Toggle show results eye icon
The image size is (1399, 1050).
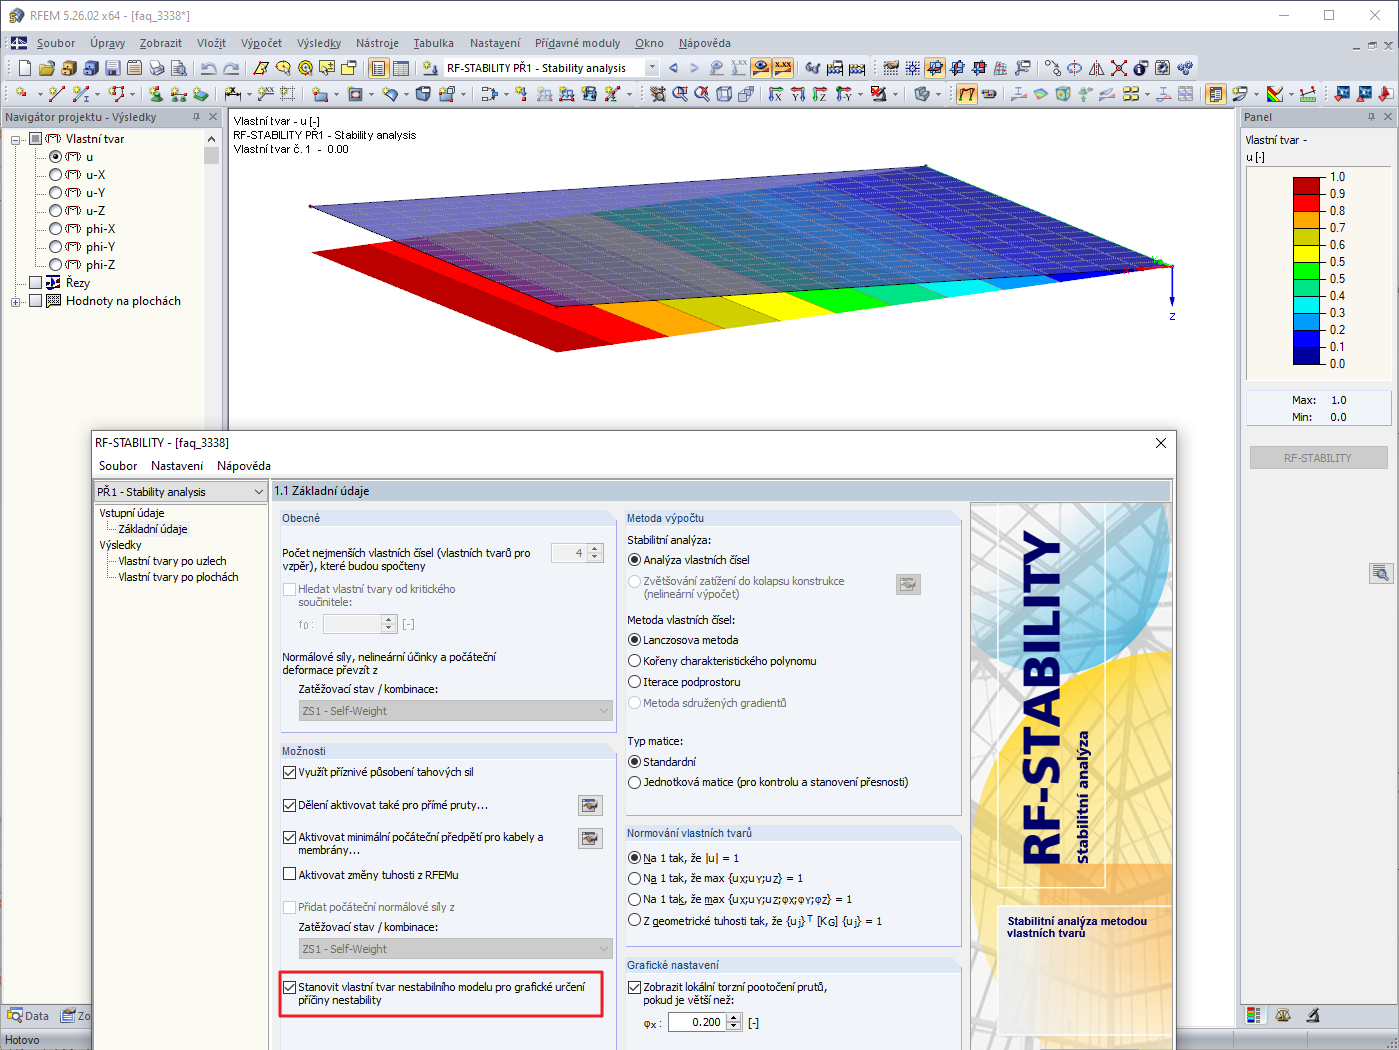pos(762,68)
